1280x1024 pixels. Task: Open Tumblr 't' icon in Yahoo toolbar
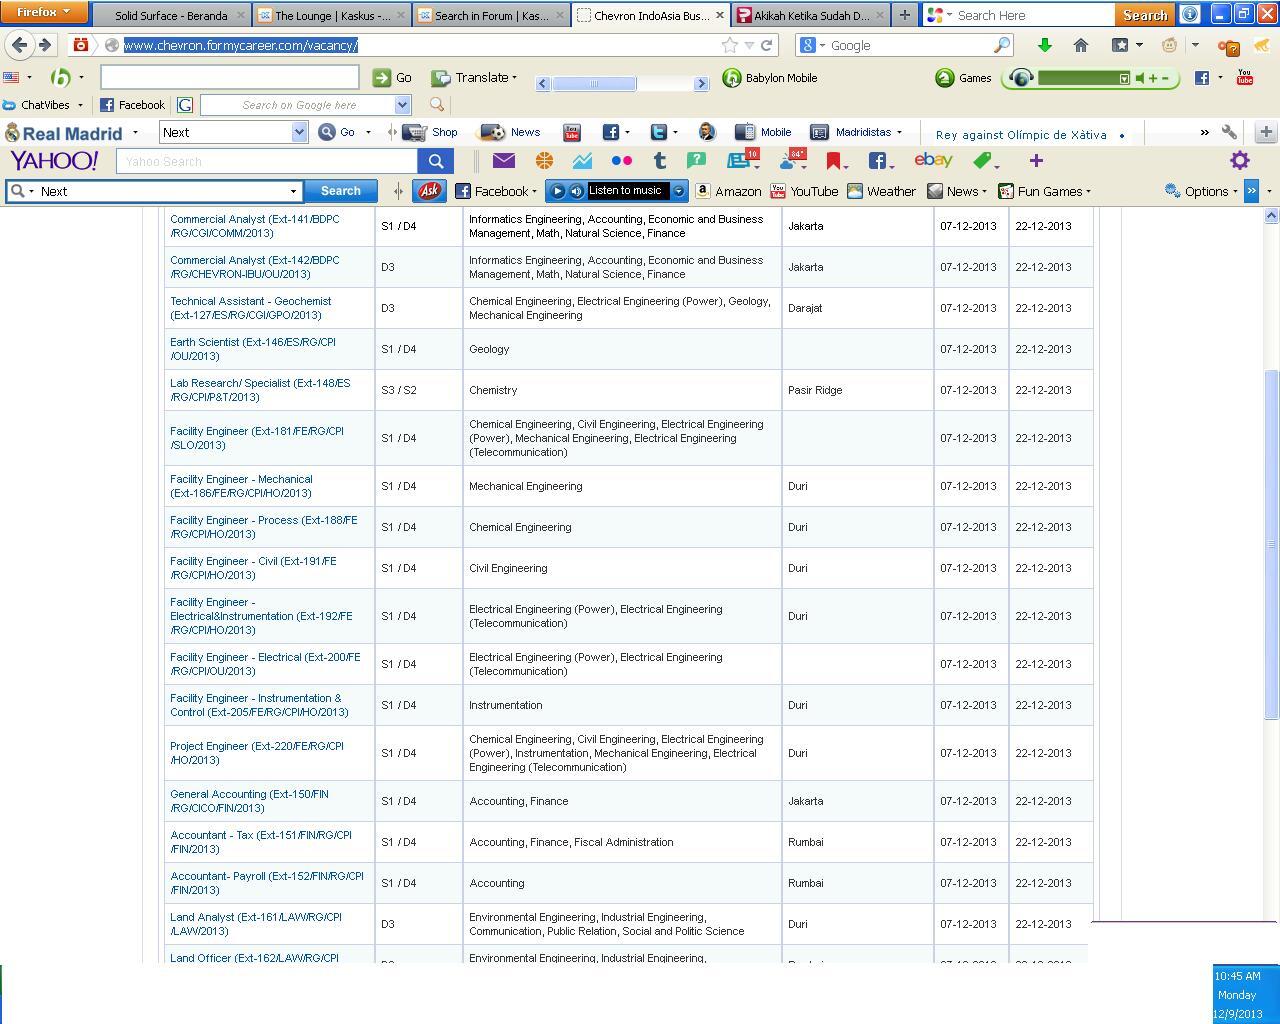659,160
